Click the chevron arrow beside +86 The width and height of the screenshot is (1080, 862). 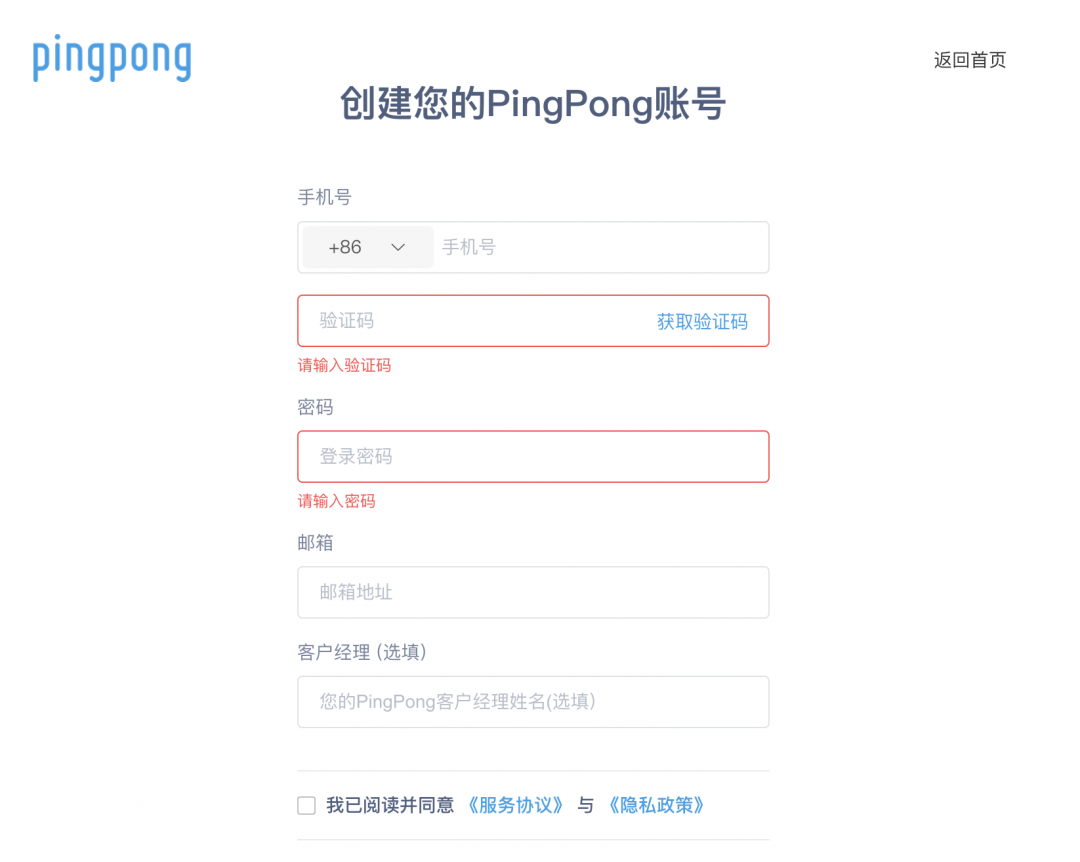pos(398,247)
